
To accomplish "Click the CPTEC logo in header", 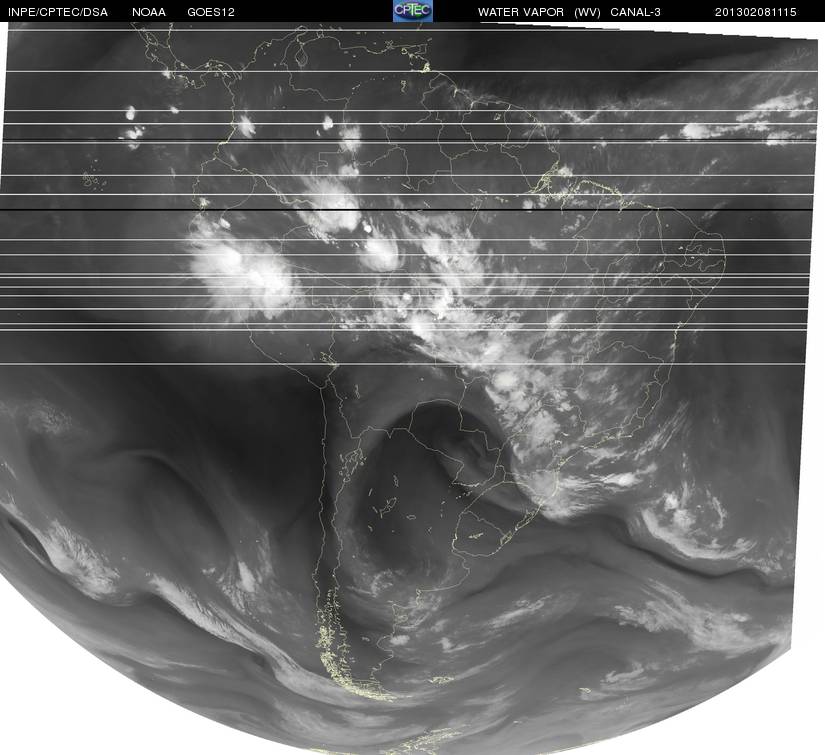I will point(412,11).
